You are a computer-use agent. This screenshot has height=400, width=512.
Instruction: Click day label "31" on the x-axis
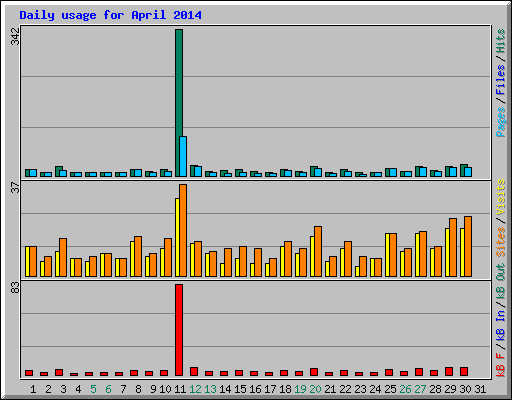click(x=480, y=389)
